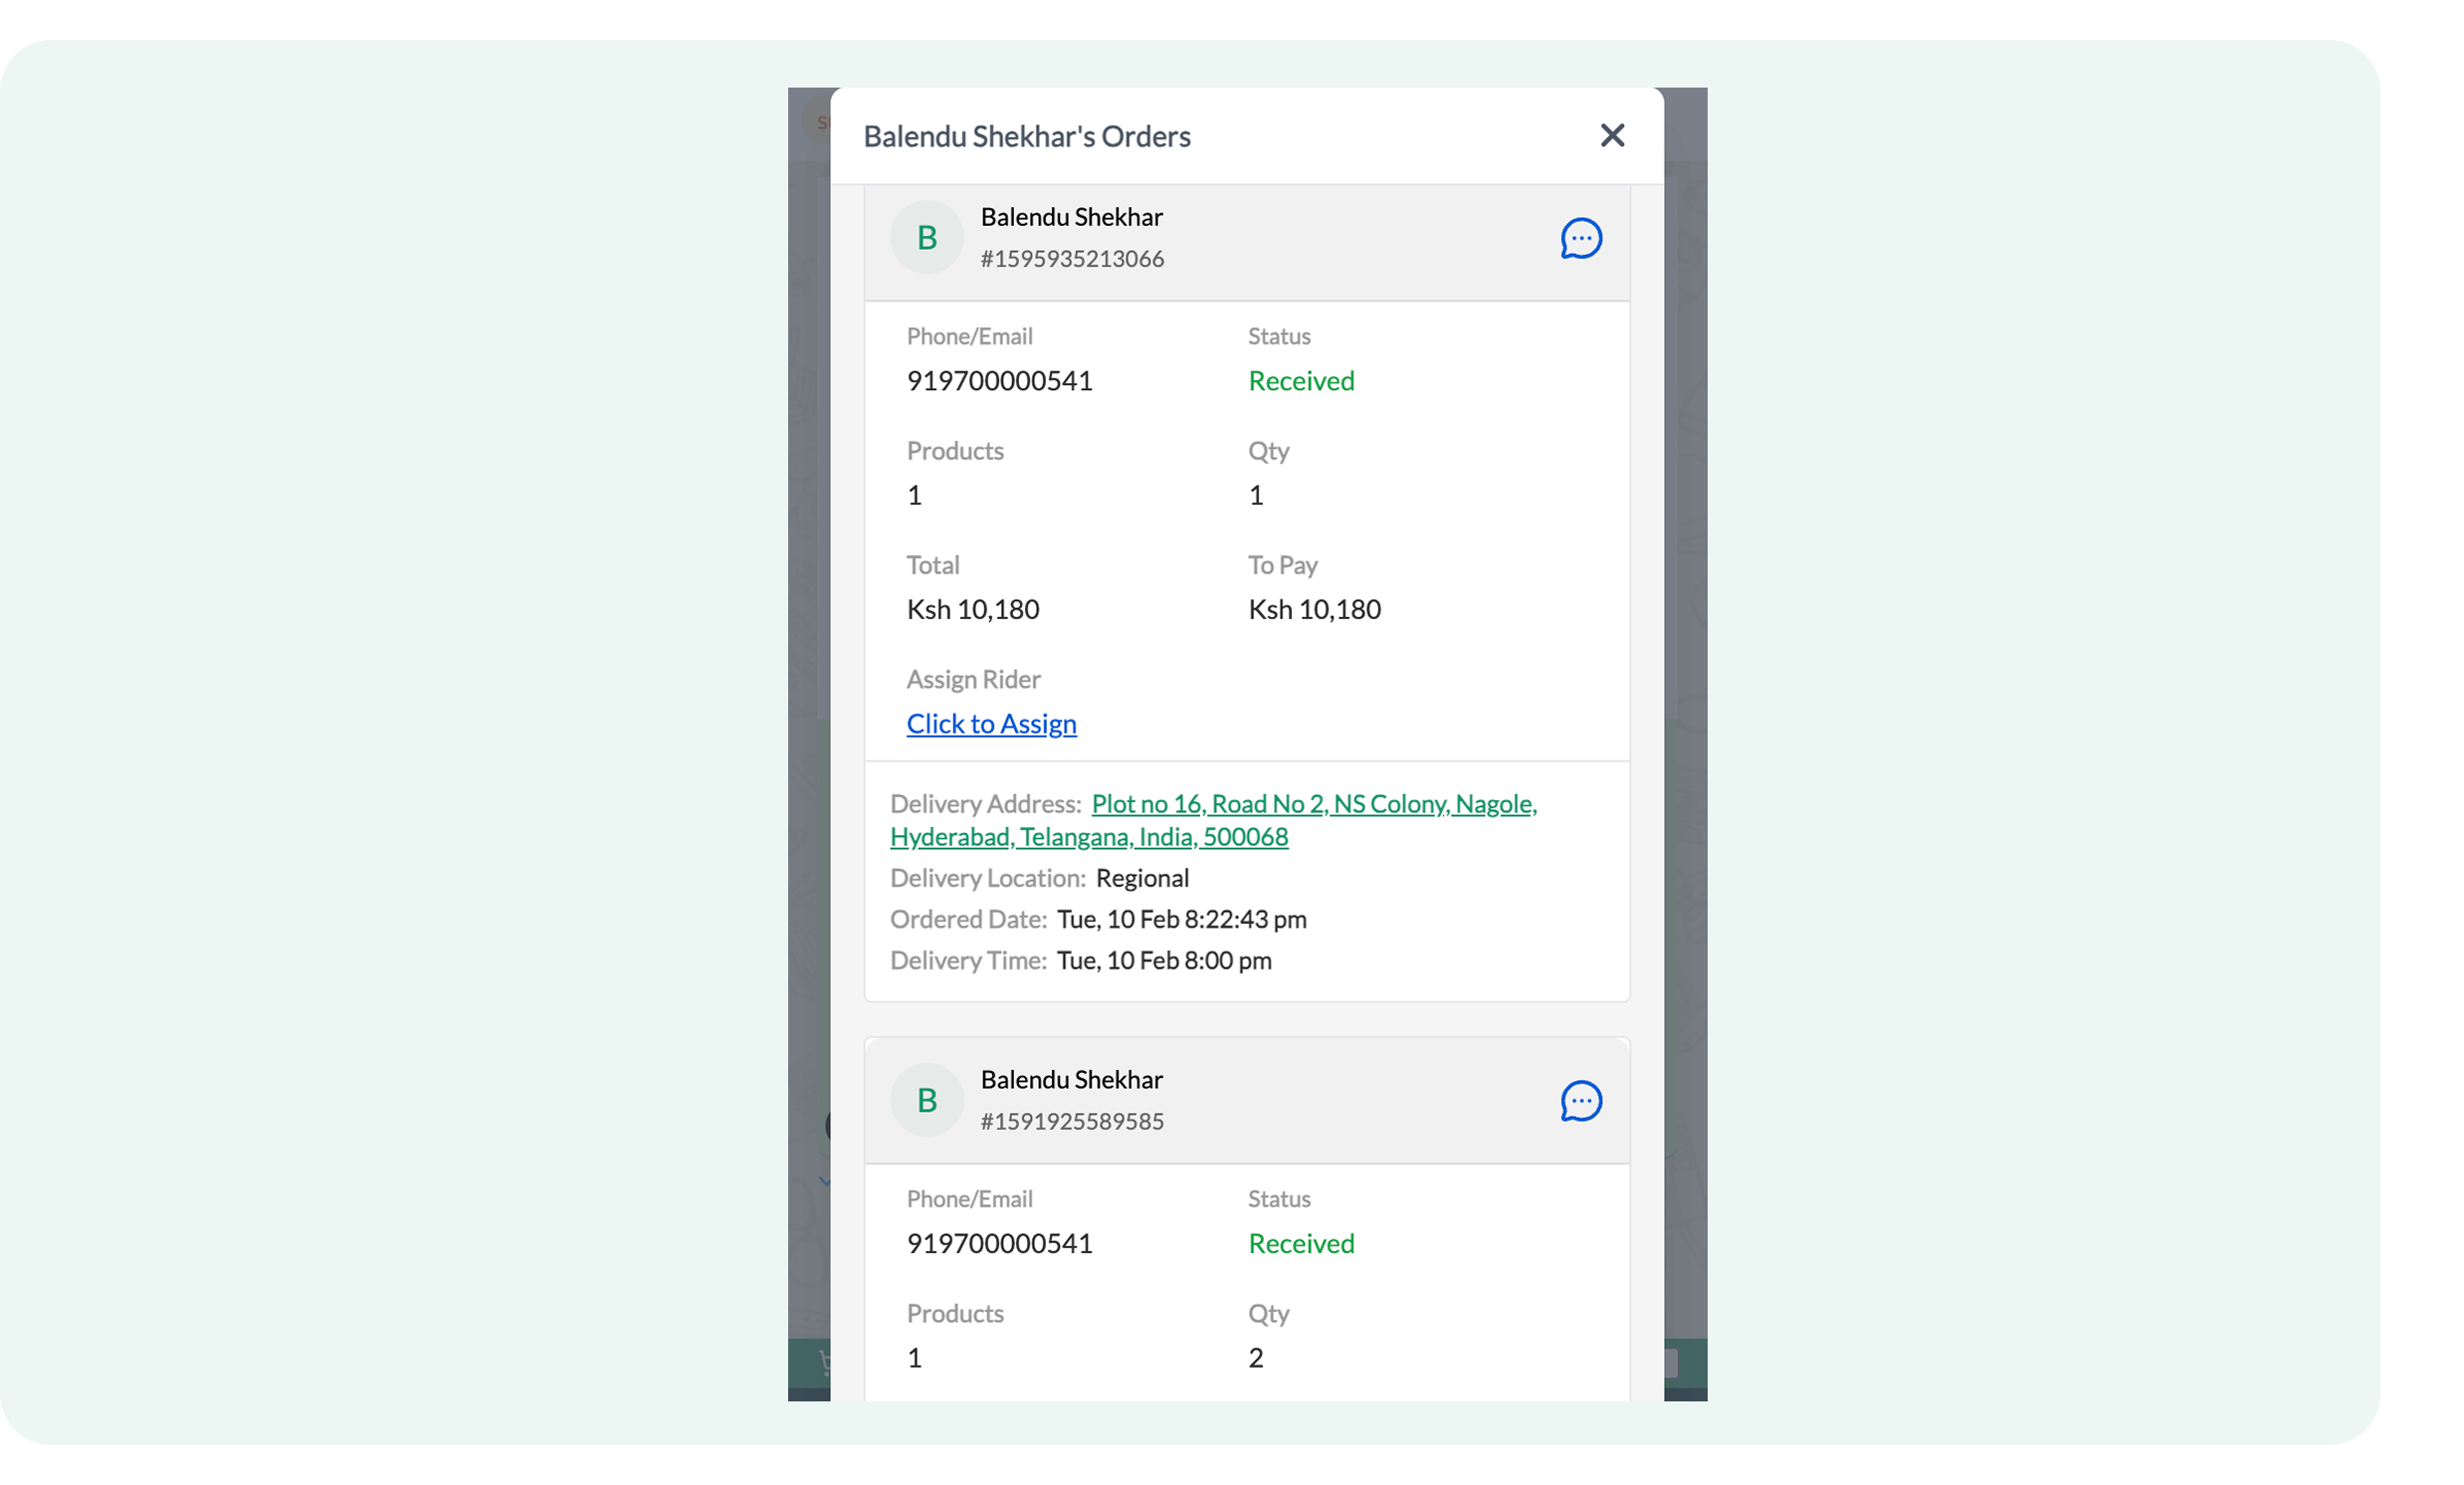Close the Balendu Shekhar's Orders dialog
This screenshot has height=1485, width=2464.
click(1611, 136)
